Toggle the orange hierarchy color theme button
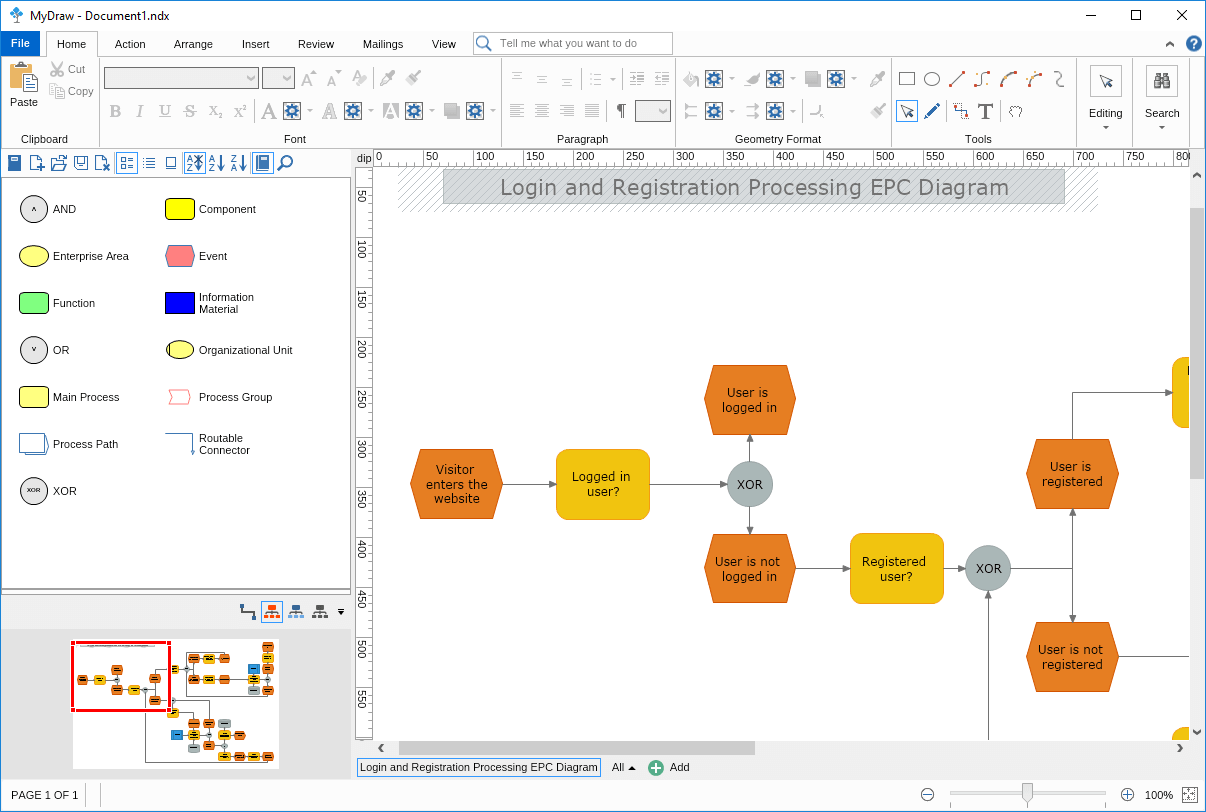 (x=271, y=611)
